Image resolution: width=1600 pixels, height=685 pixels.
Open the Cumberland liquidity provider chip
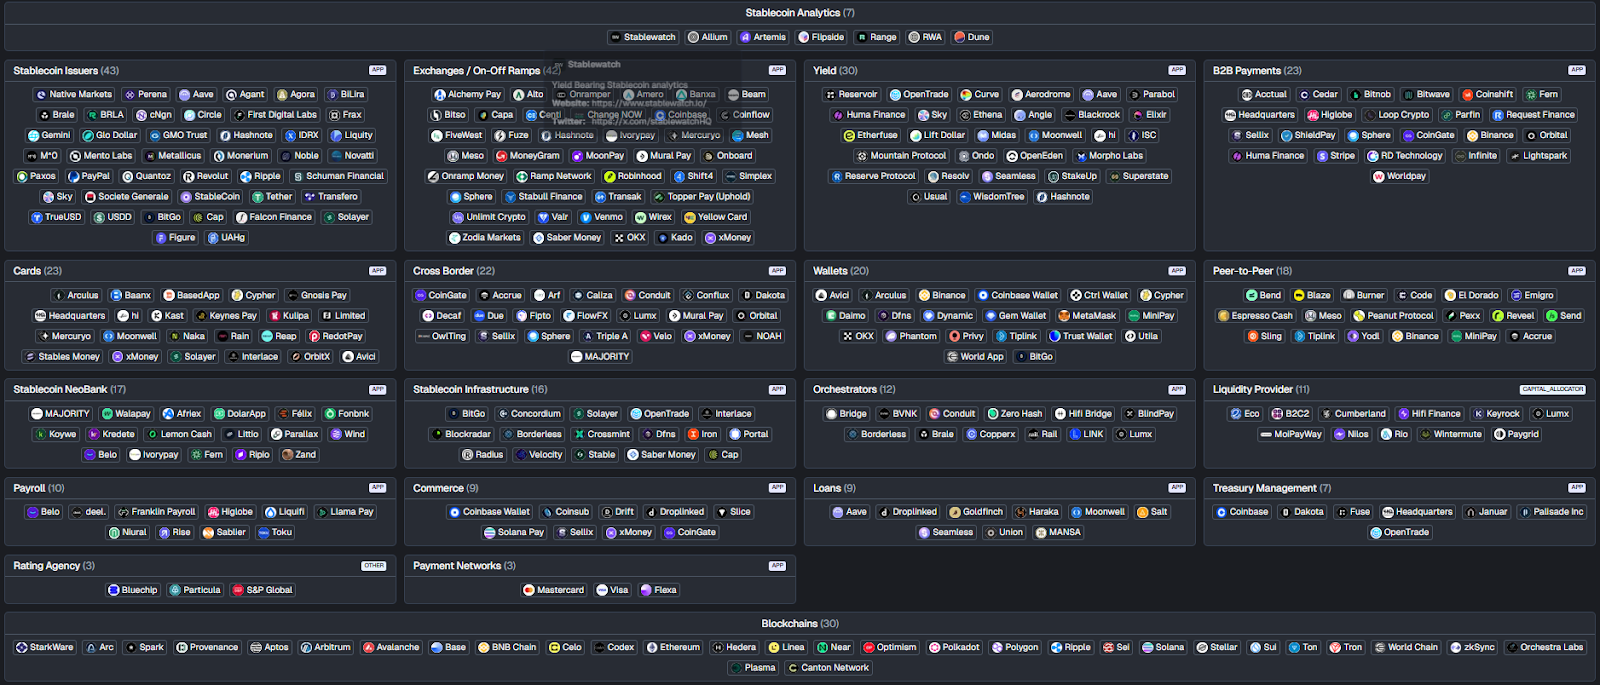click(x=1353, y=414)
